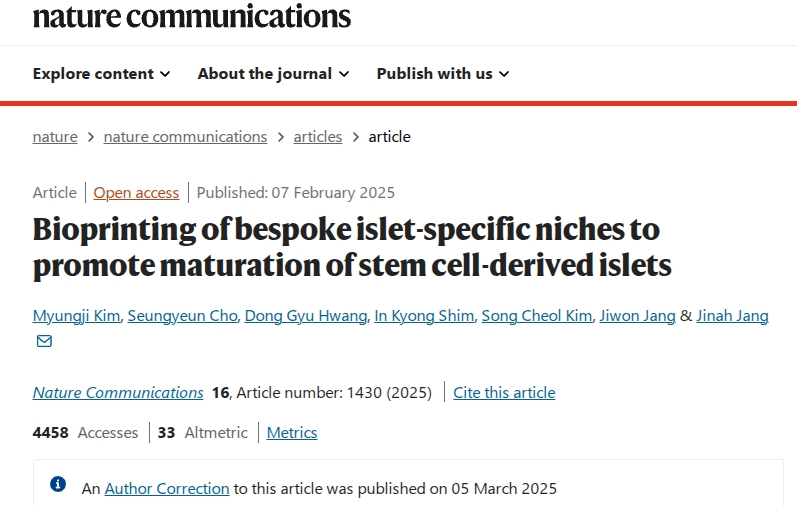
Task: Navigate to the articles breadcrumb
Action: point(317,137)
